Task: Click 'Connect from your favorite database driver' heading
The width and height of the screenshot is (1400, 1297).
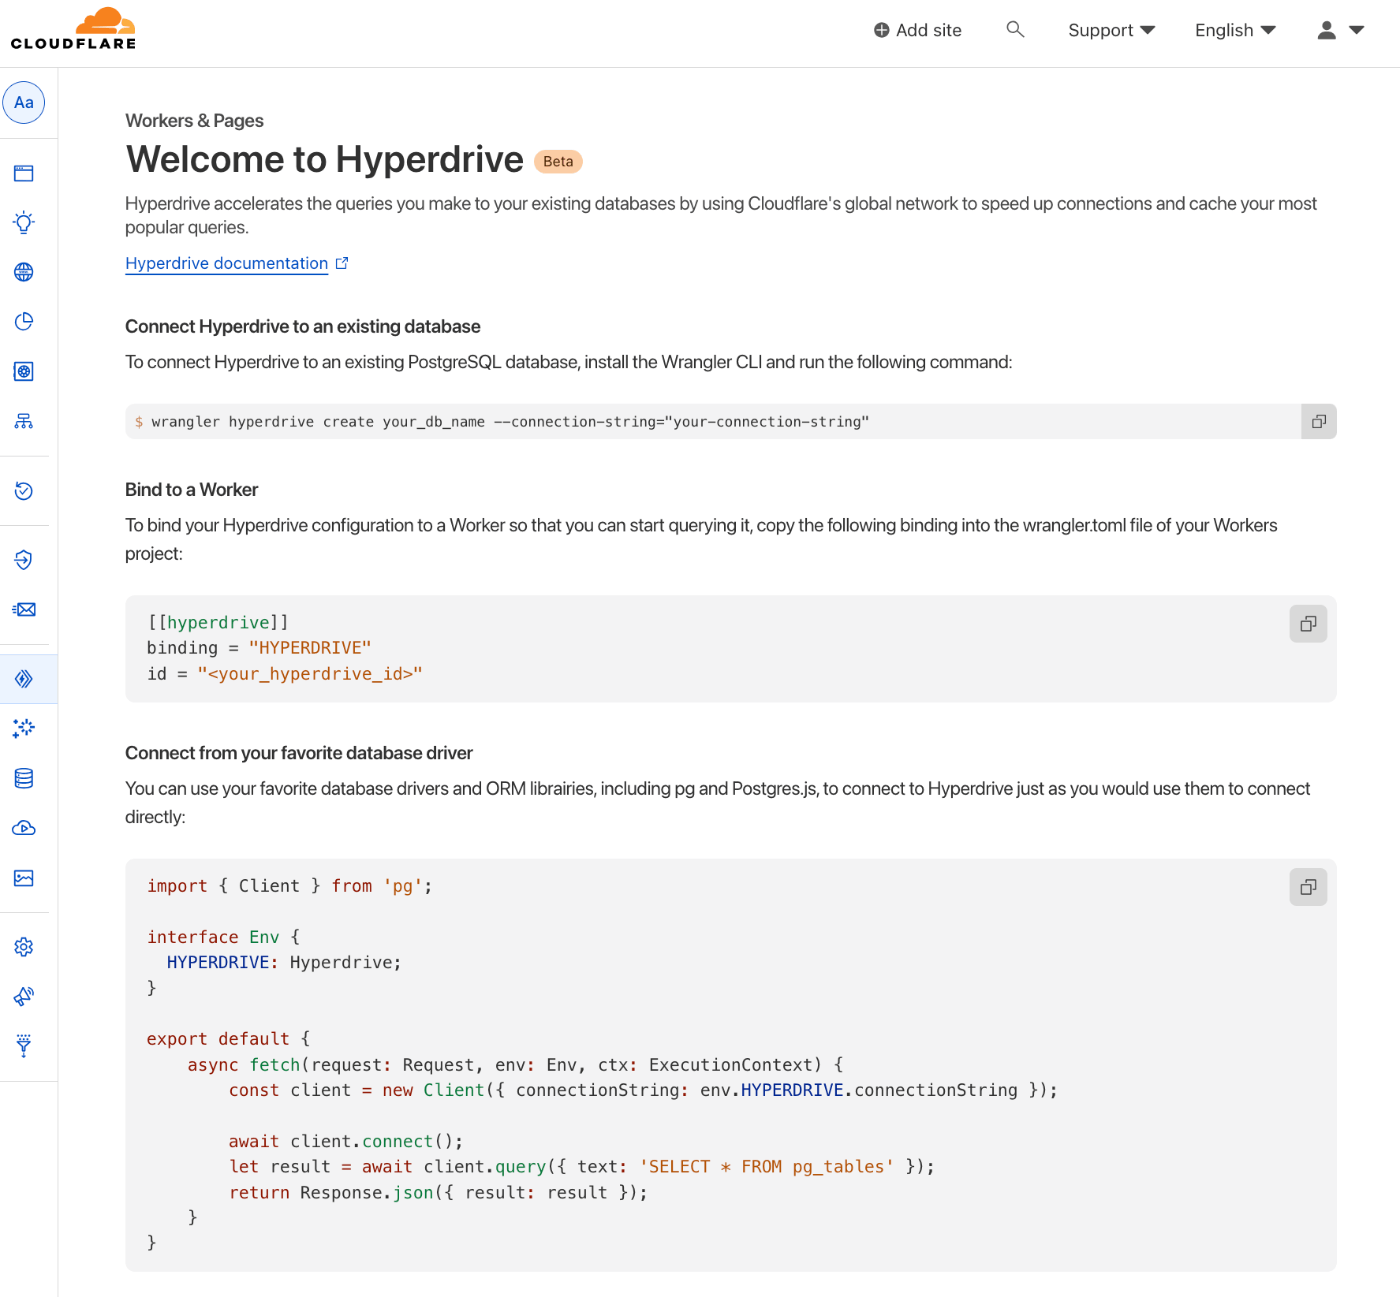Action: point(298,753)
